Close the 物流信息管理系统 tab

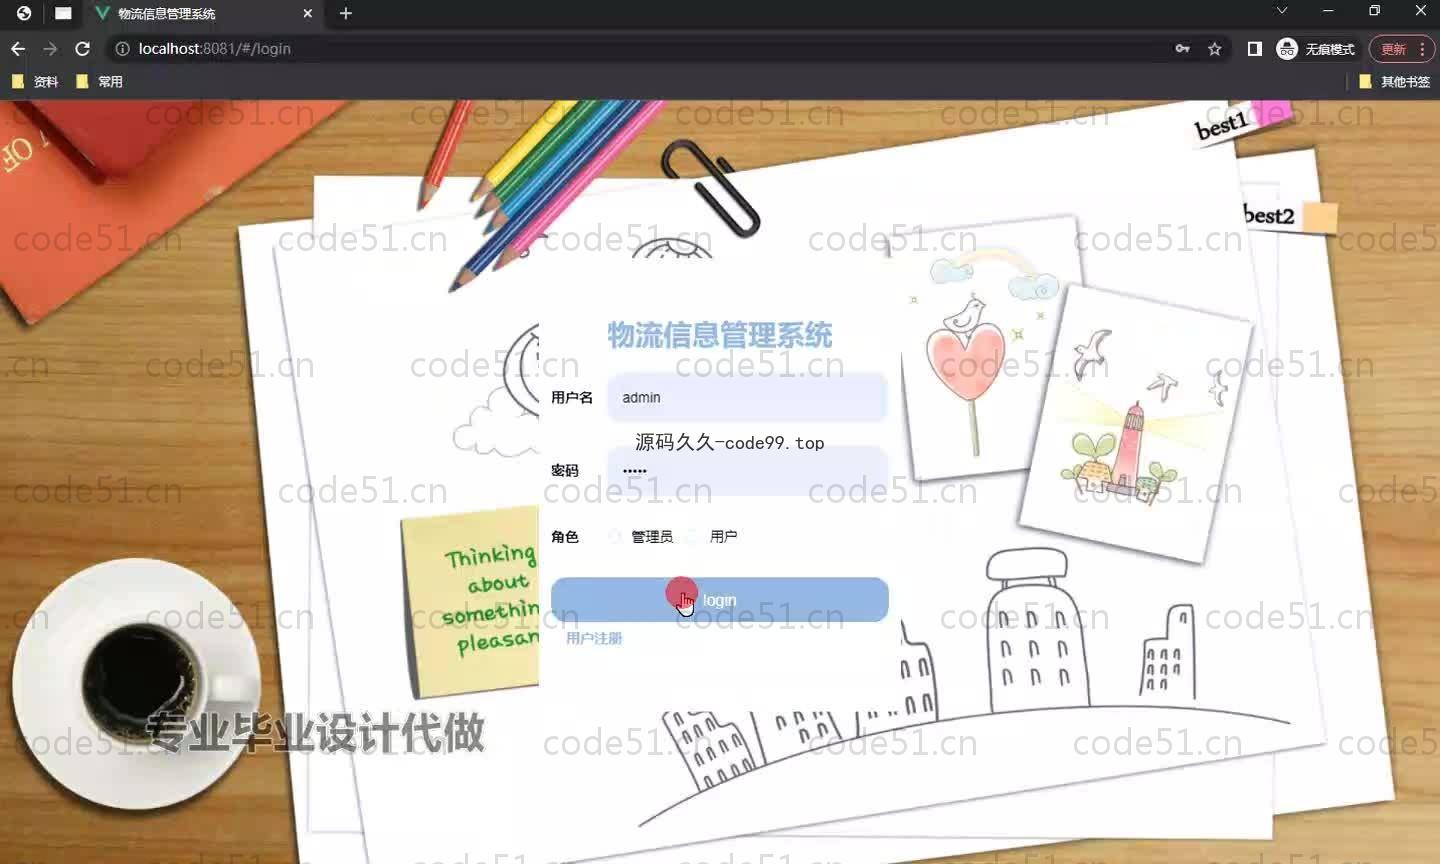click(x=307, y=13)
